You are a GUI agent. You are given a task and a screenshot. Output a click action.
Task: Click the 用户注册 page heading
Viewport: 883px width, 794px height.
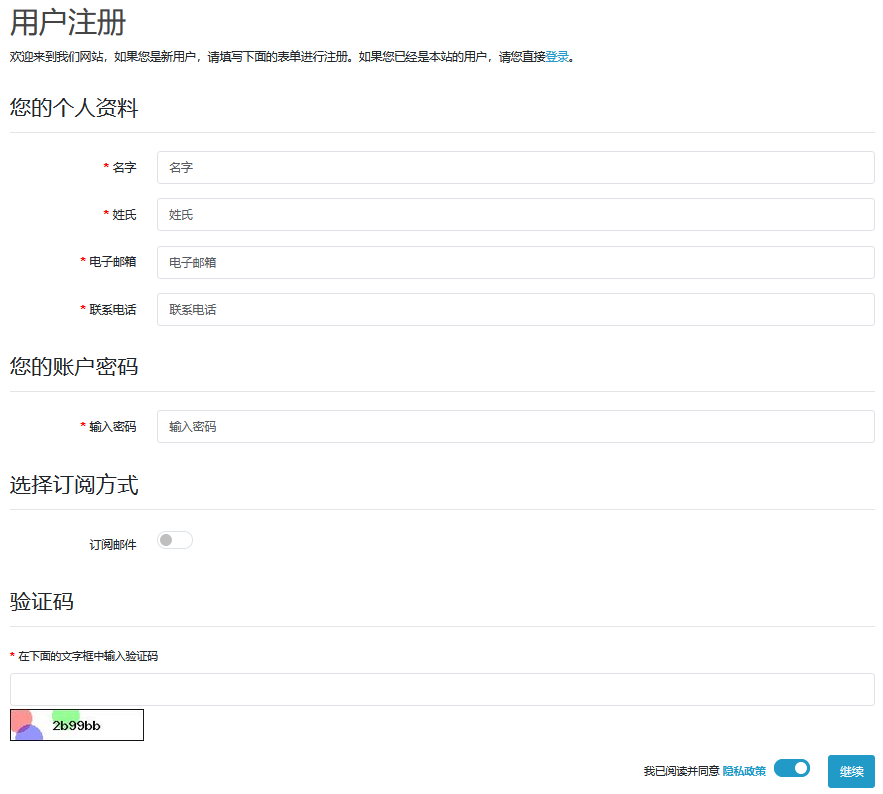pyautogui.click(x=68, y=23)
